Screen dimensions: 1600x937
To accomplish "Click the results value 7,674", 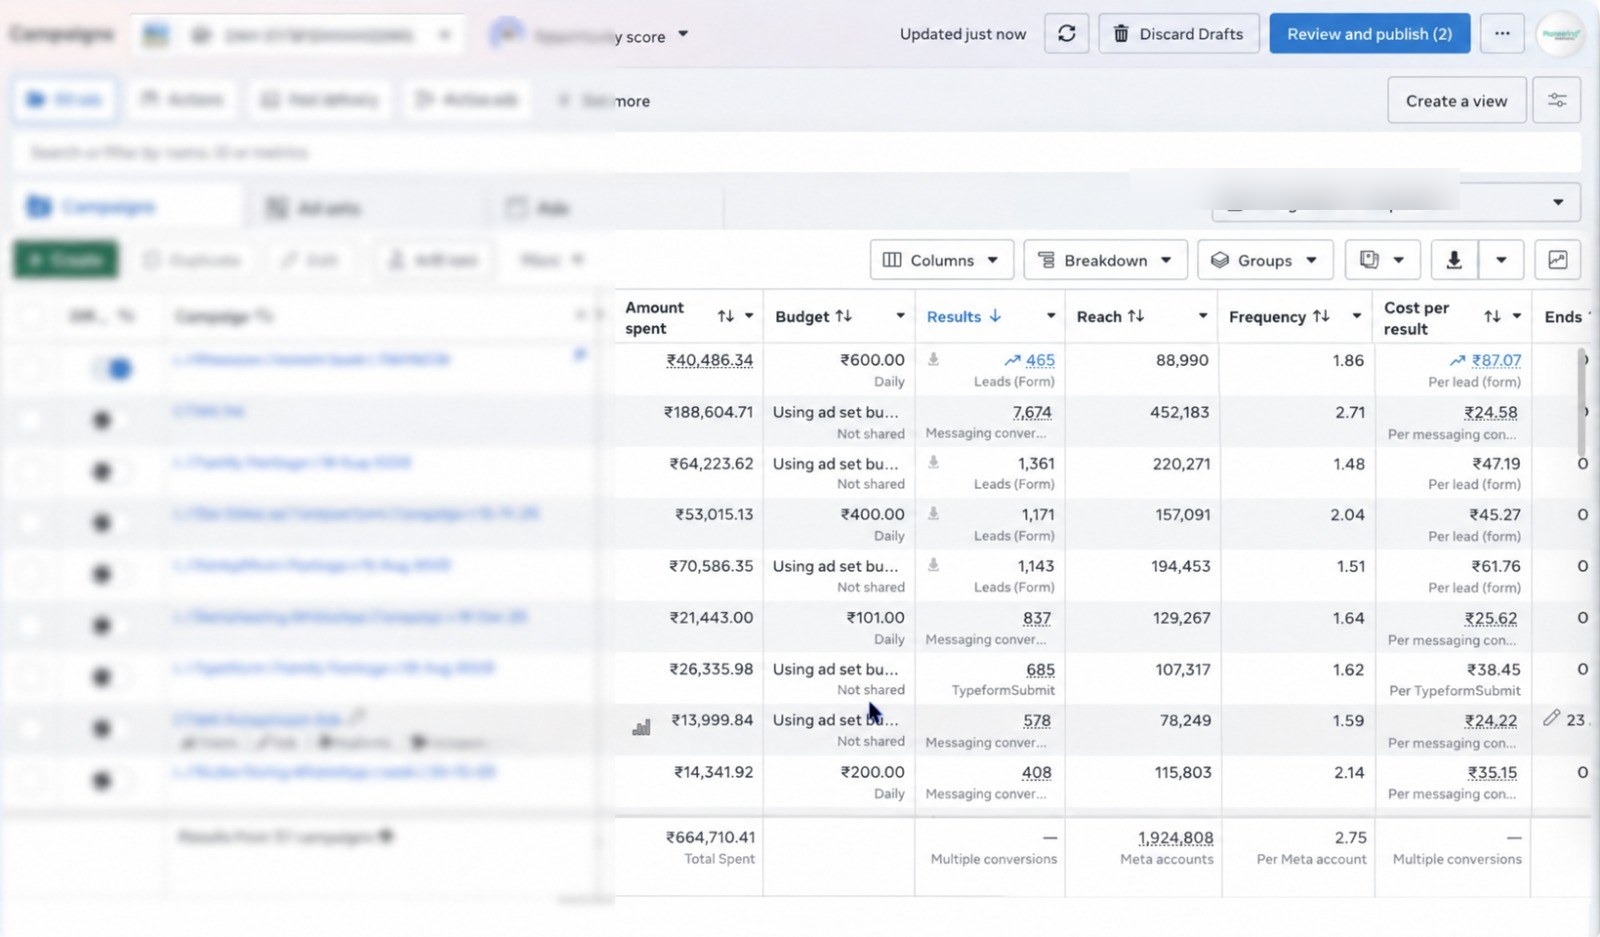I will point(1032,412).
